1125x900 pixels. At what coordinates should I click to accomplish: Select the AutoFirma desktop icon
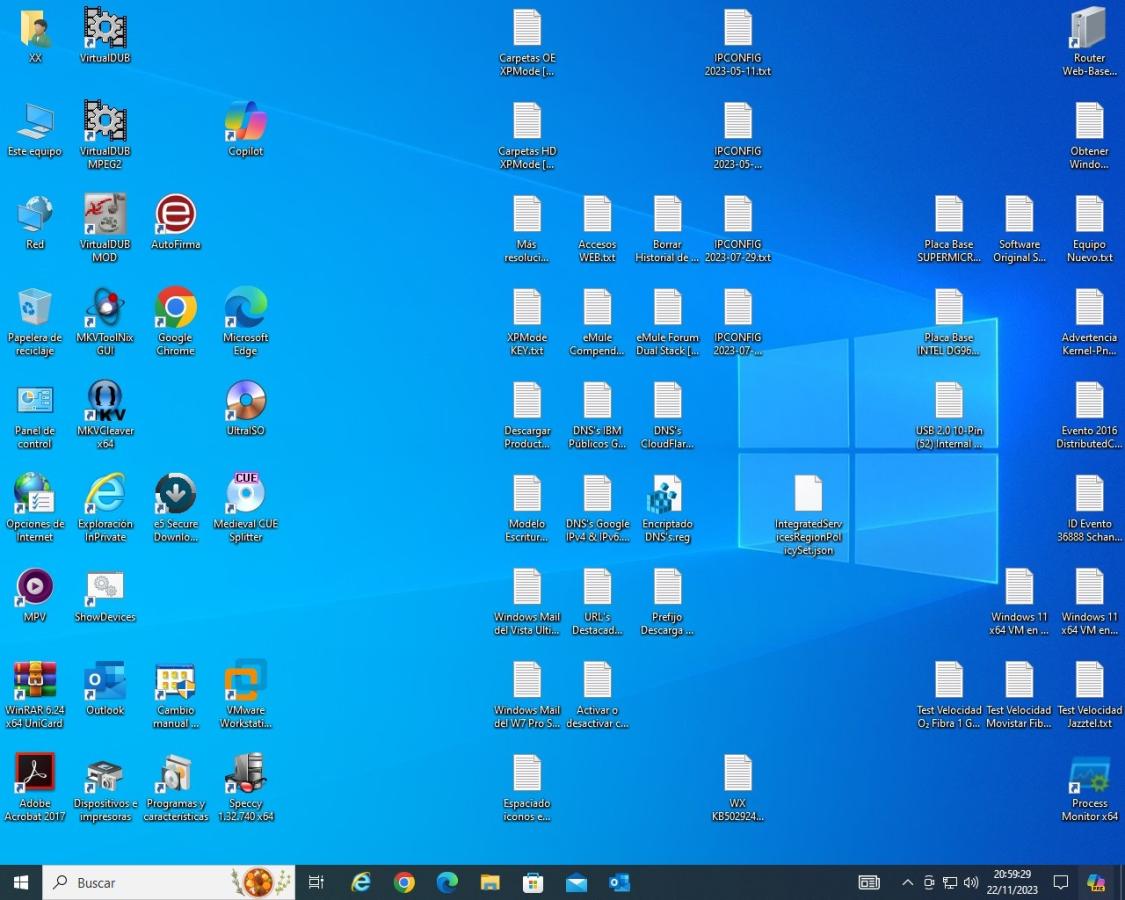click(x=175, y=215)
